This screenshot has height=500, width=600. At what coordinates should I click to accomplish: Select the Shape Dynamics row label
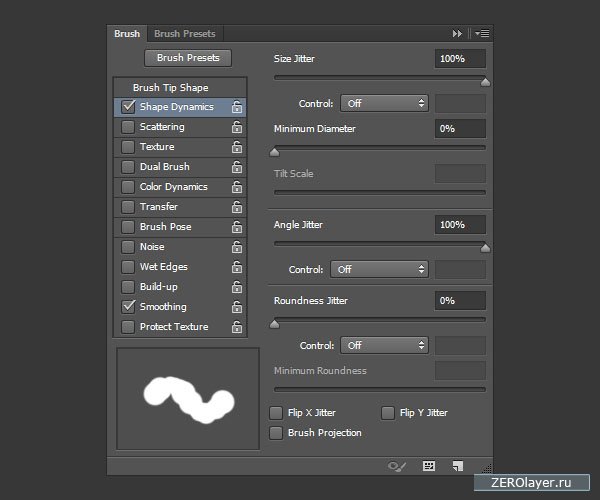(177, 107)
